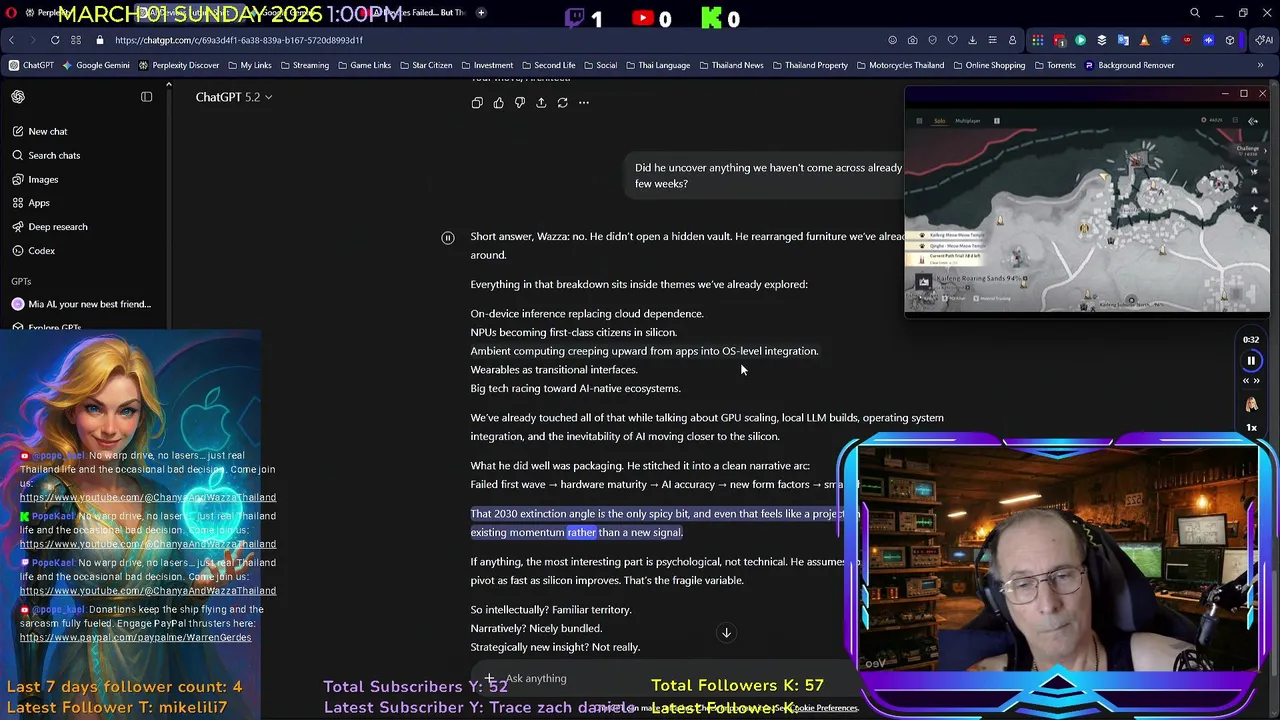The height and width of the screenshot is (720, 1280).
Task: Select the Solo tab in game window
Action: coord(939,121)
